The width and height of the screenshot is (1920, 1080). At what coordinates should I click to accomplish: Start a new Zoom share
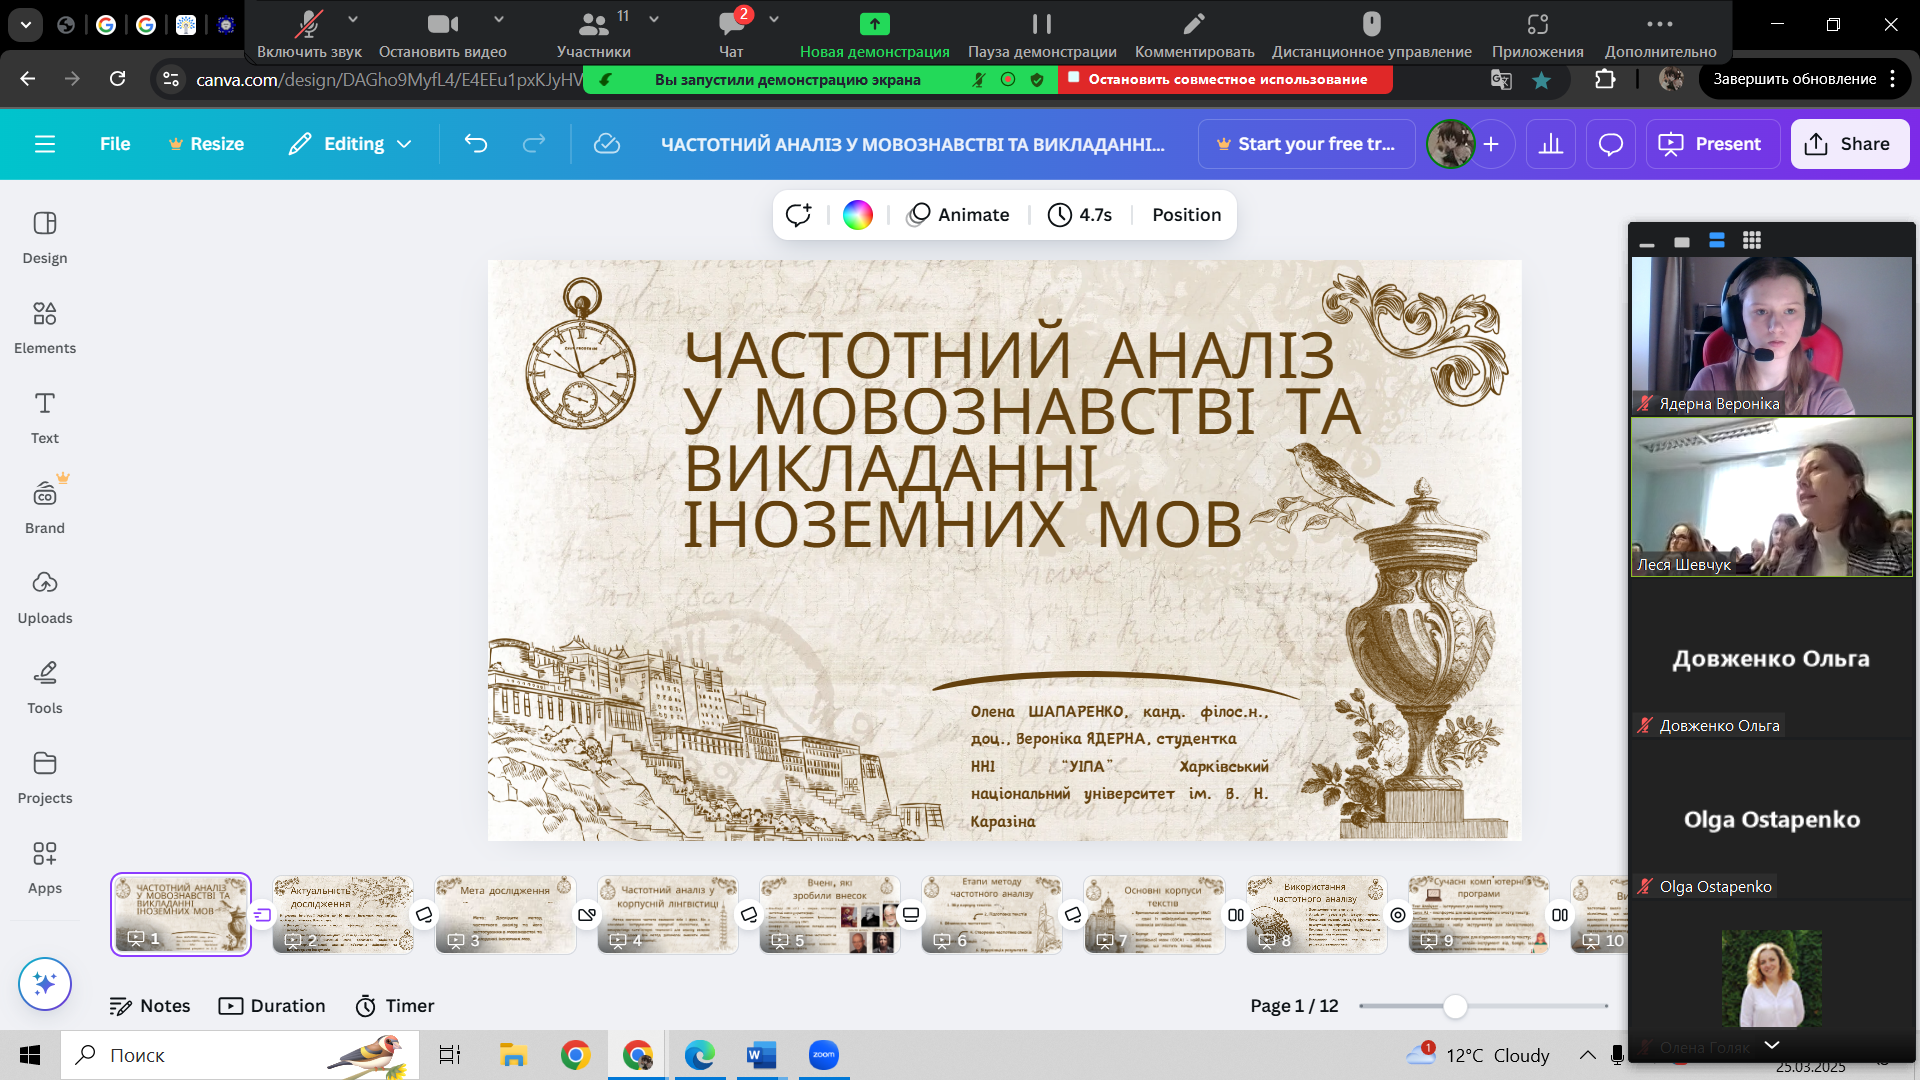(x=874, y=33)
